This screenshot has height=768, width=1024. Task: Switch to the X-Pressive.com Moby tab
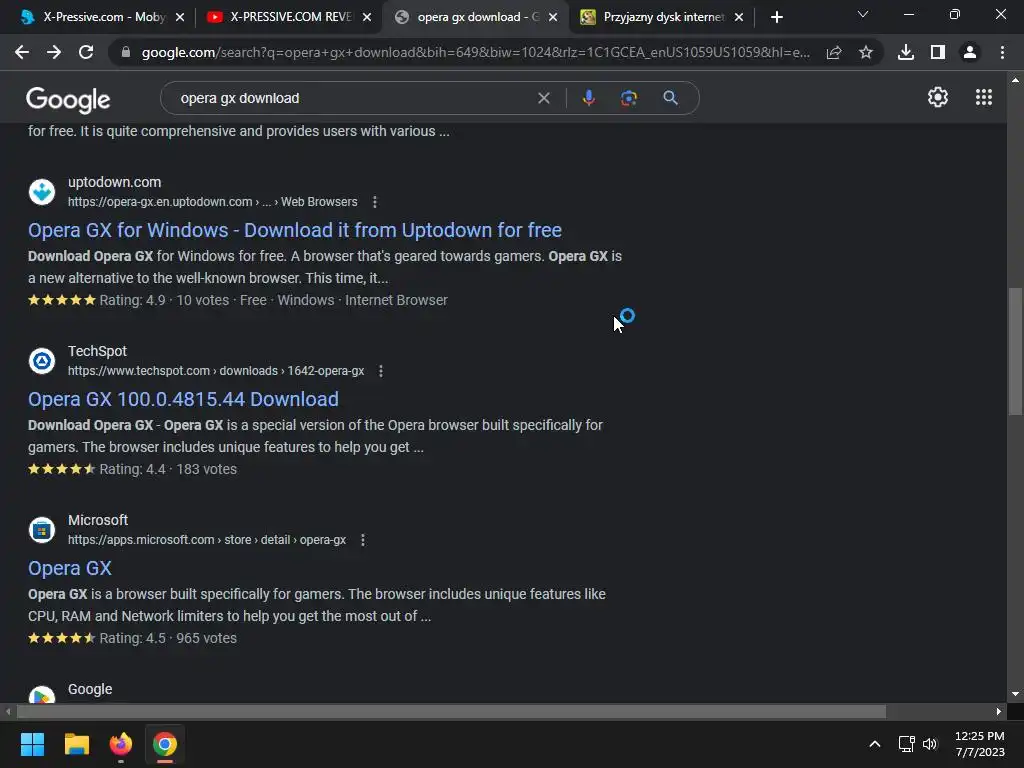pos(103,17)
